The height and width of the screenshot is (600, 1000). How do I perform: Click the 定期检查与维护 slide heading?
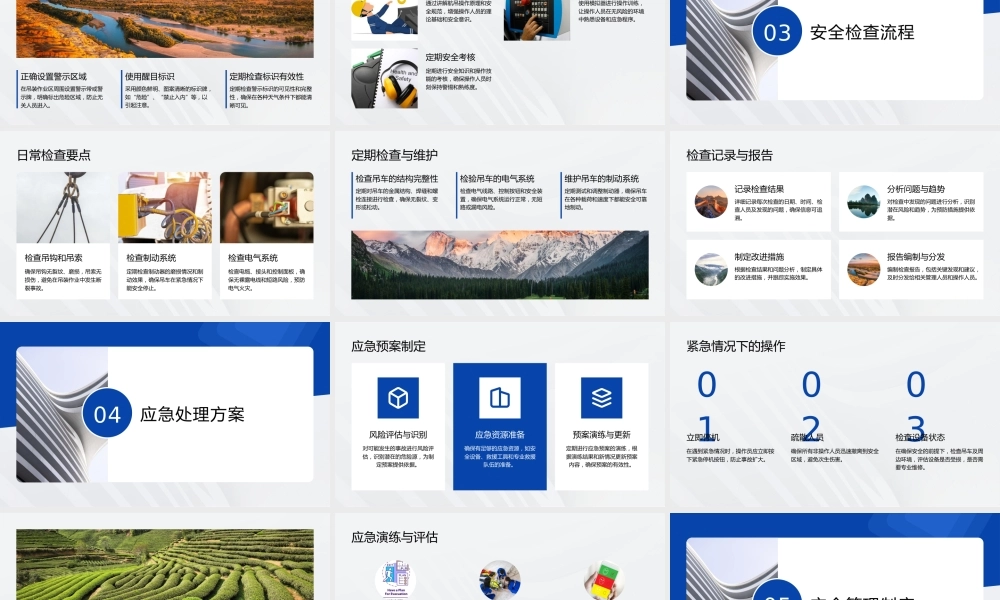pos(394,155)
